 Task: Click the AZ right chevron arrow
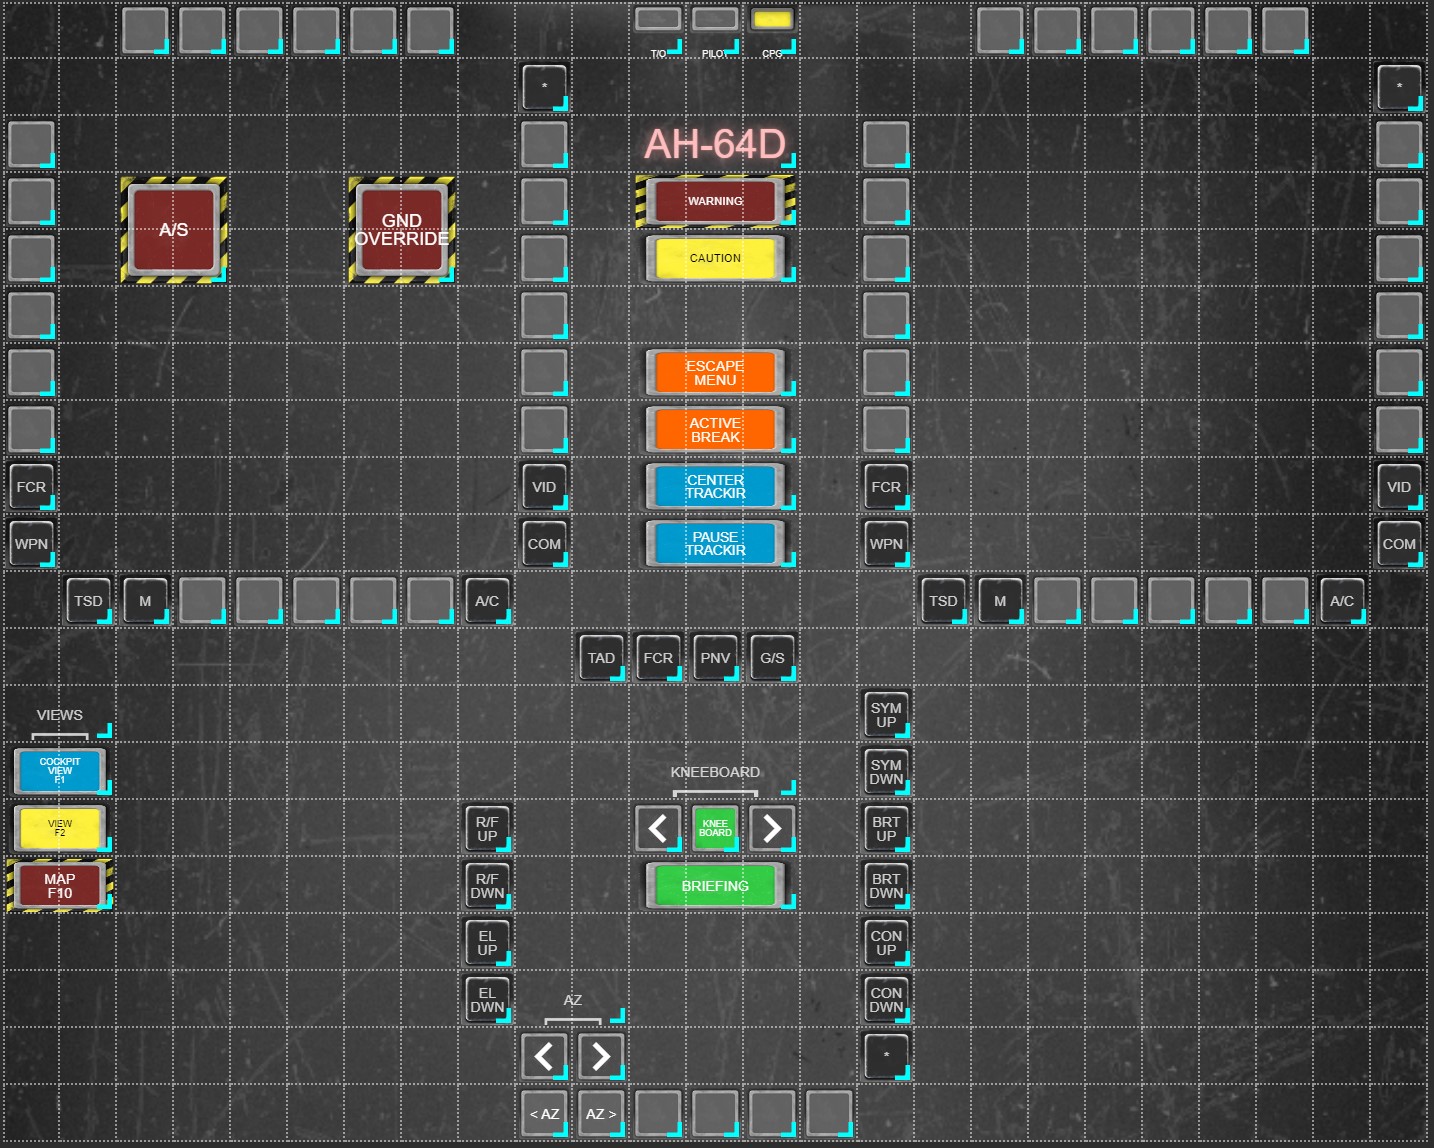point(601,1056)
